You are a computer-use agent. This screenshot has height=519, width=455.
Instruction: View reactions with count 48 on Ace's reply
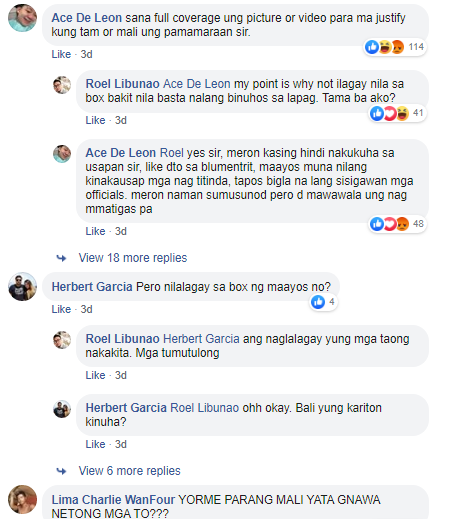pos(397,224)
